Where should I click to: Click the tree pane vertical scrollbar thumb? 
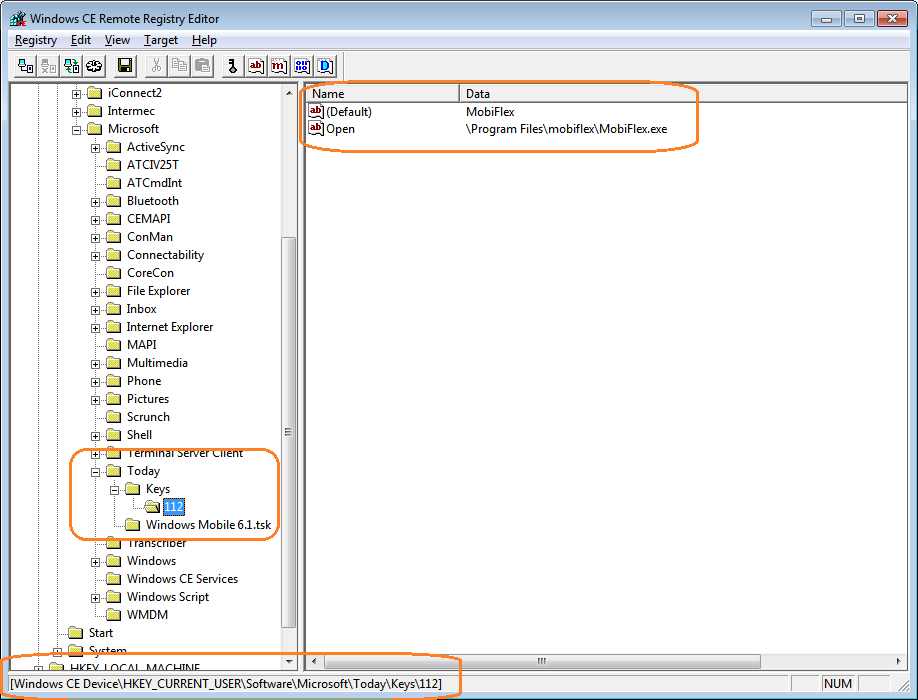coord(289,432)
